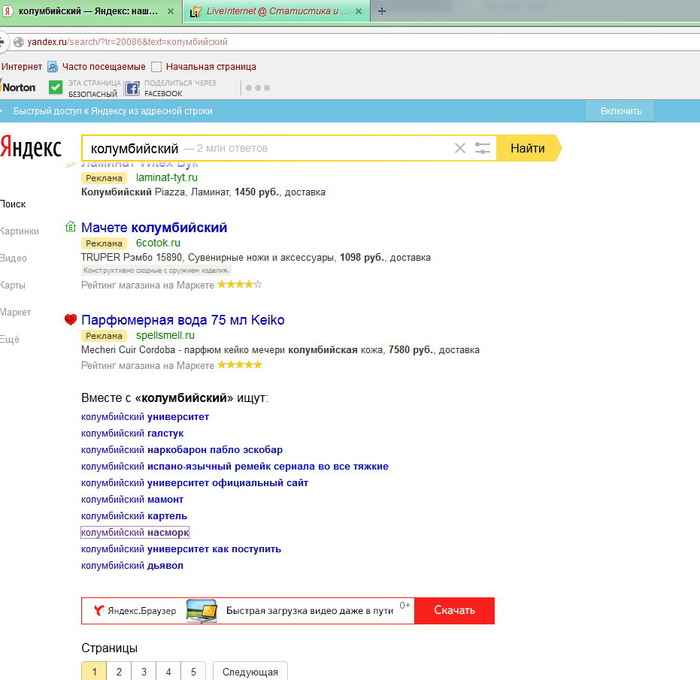This screenshot has height=680, width=700.
Task: Expand the Ещё sidebar item
Action: (x=10, y=339)
